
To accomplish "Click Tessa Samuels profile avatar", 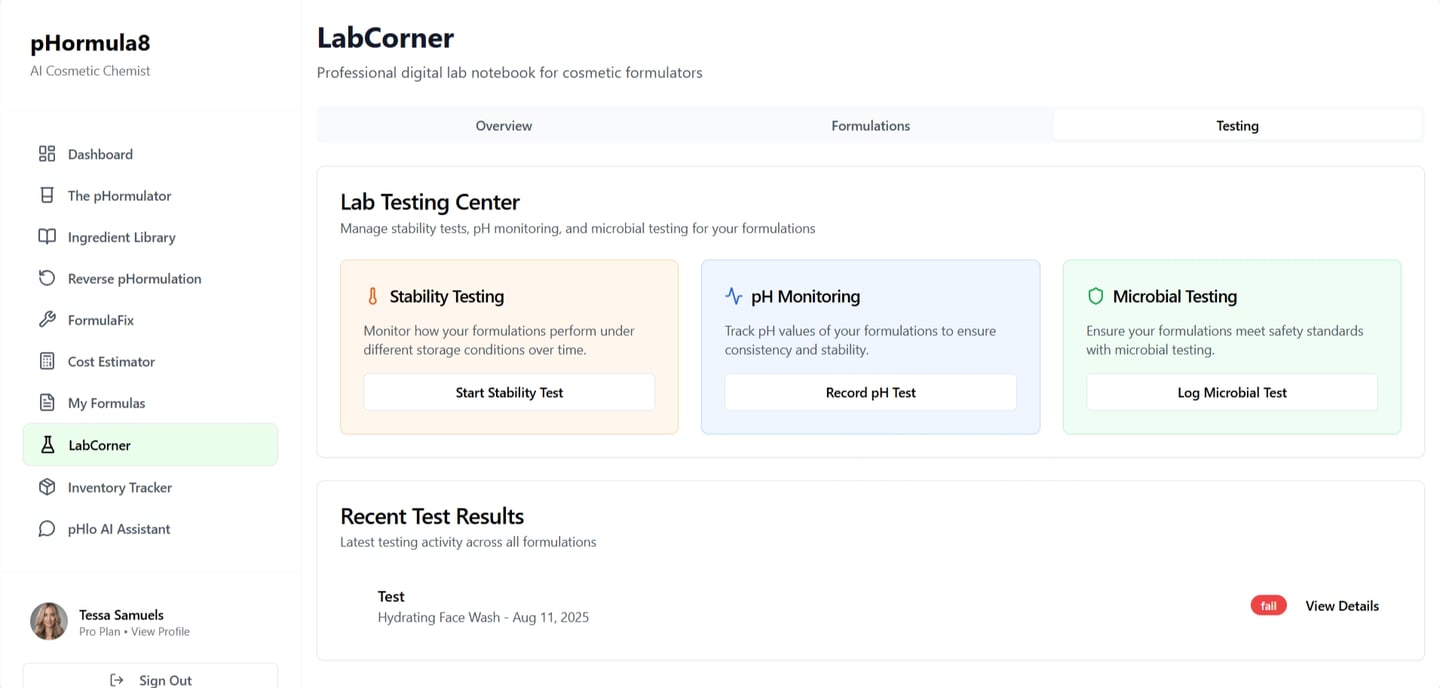I will [x=49, y=621].
